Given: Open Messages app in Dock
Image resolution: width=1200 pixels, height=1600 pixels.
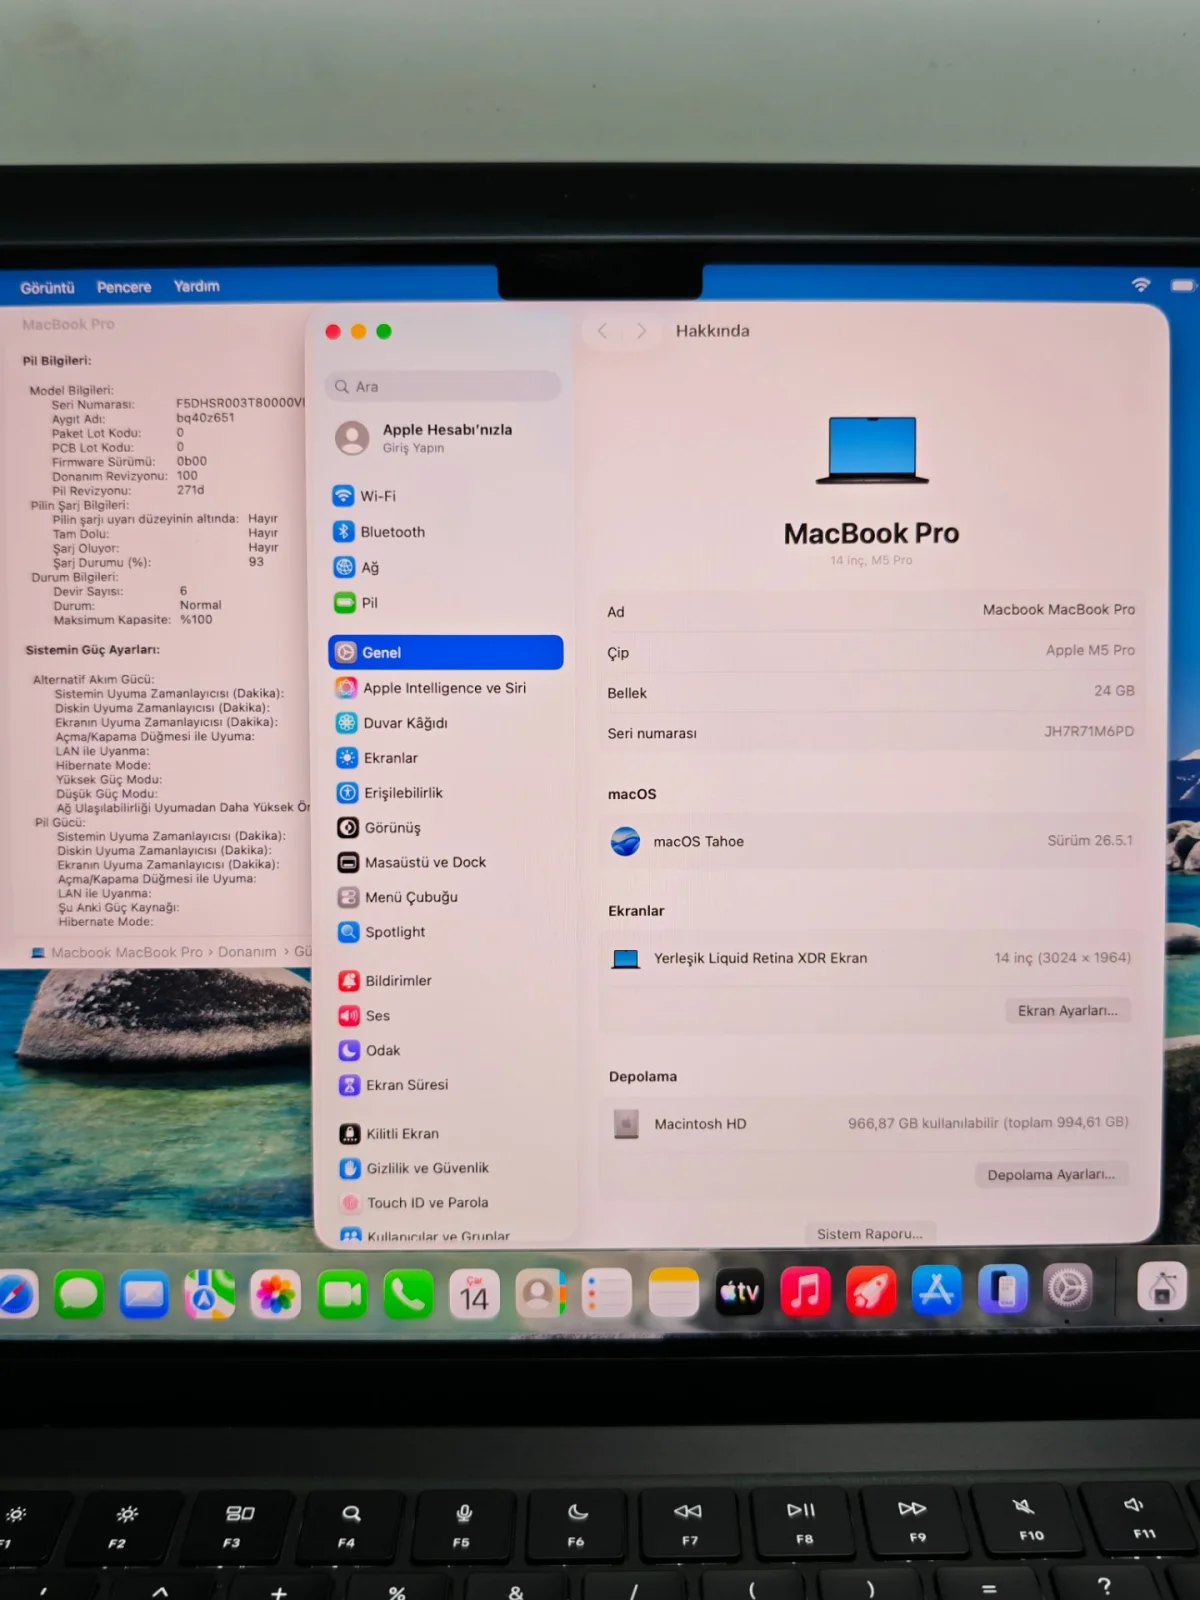Looking at the screenshot, I should pos(78,1295).
